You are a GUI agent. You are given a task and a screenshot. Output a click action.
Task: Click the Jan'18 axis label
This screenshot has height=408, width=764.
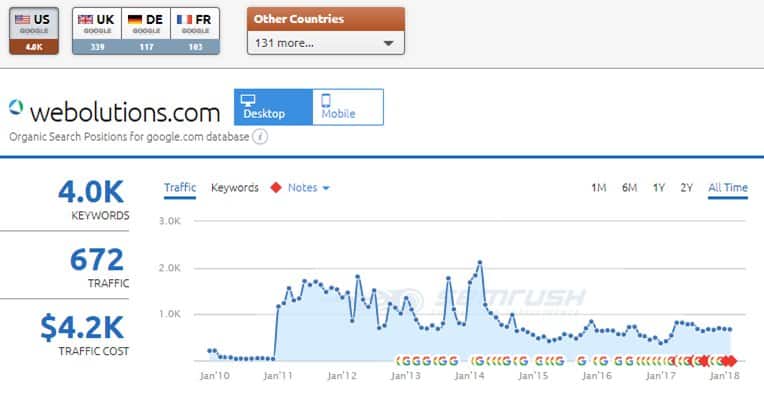tap(725, 376)
